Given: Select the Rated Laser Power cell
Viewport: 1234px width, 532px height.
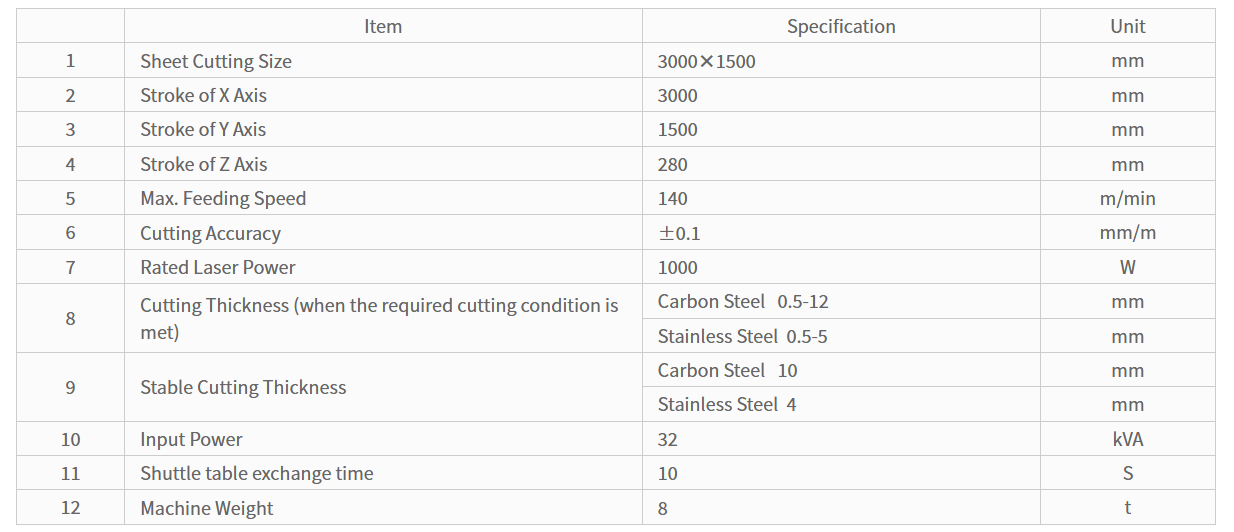Looking at the screenshot, I should click(383, 267).
